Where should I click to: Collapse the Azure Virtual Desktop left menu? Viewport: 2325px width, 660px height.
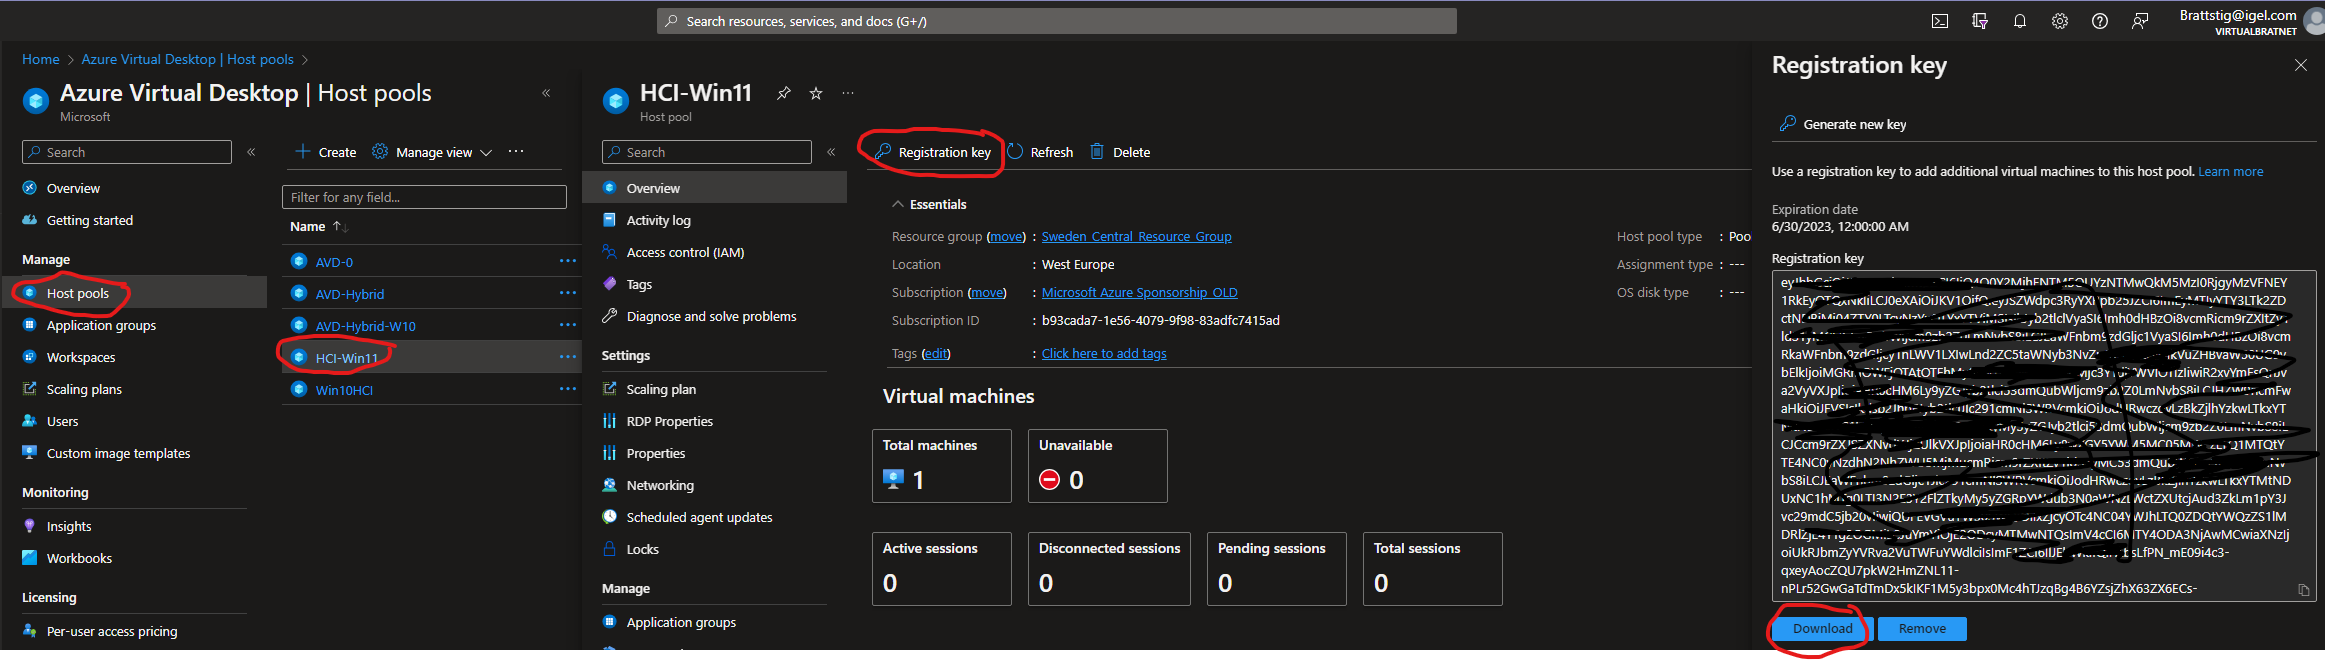[251, 152]
